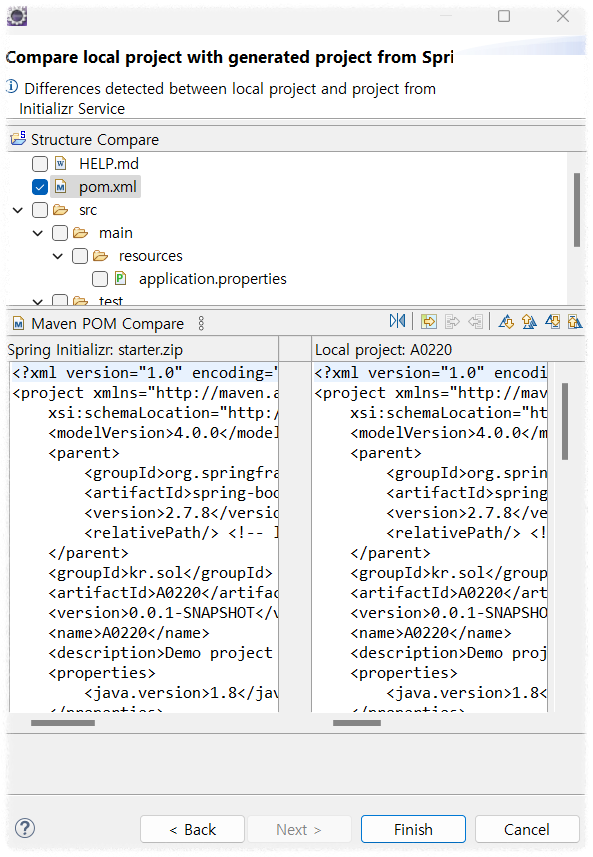
Task: Click the Finish button
Action: tap(413, 829)
